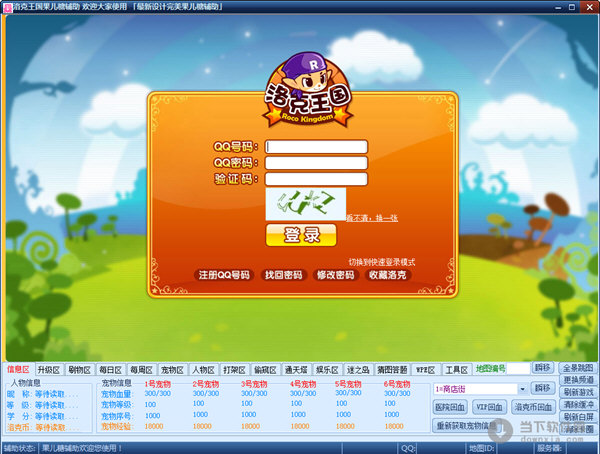
Task: Click the 注册QQ号码 button
Action: point(224,275)
